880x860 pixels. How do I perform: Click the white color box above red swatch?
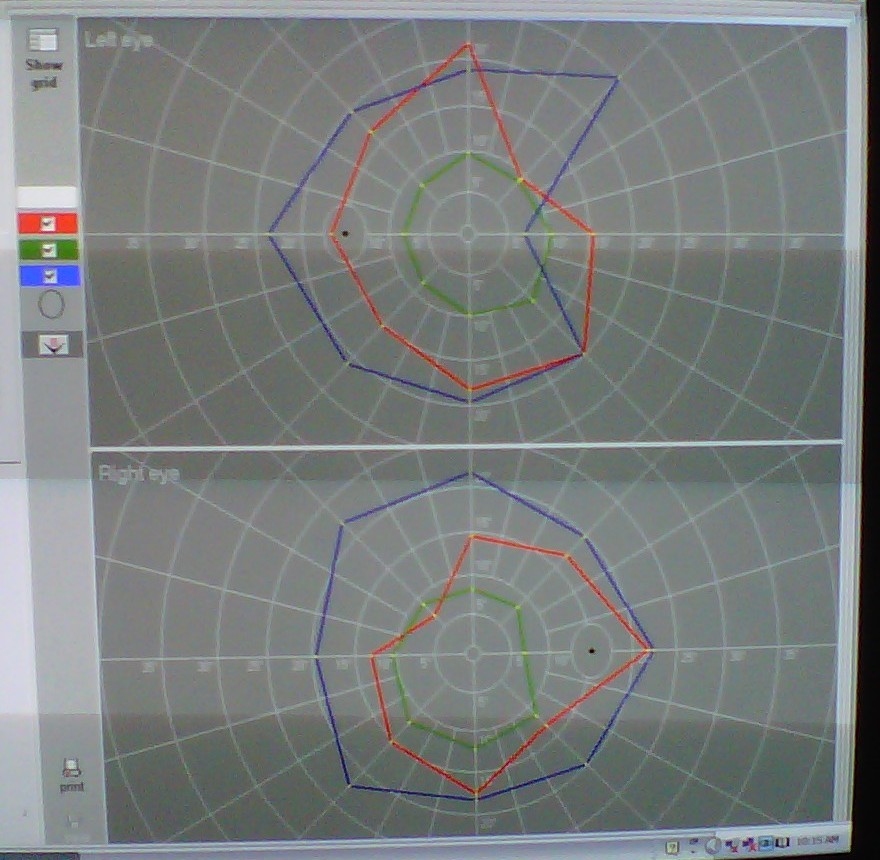click(x=47, y=196)
